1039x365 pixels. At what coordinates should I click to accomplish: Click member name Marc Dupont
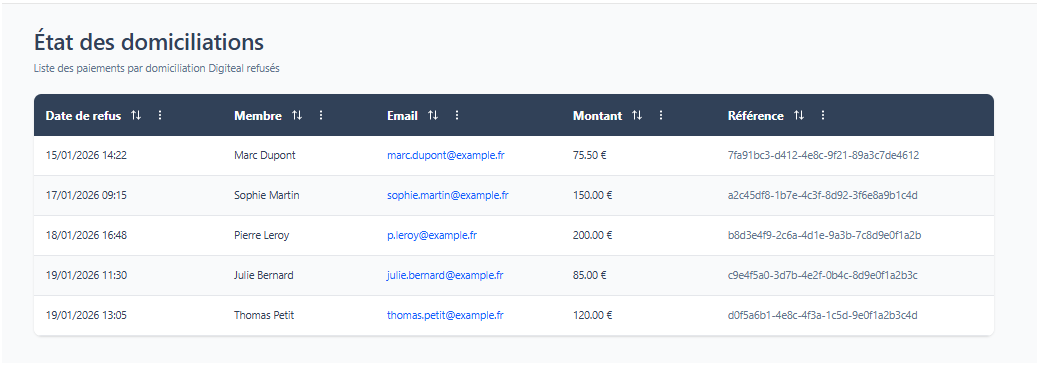(265, 156)
